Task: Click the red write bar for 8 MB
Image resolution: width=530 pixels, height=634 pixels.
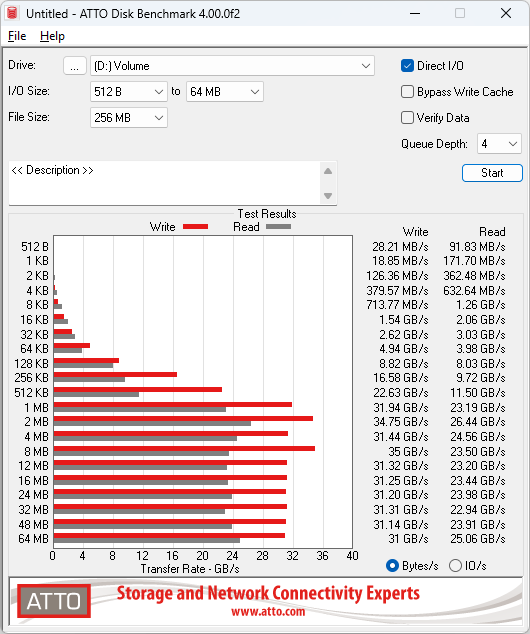Action: tap(184, 448)
